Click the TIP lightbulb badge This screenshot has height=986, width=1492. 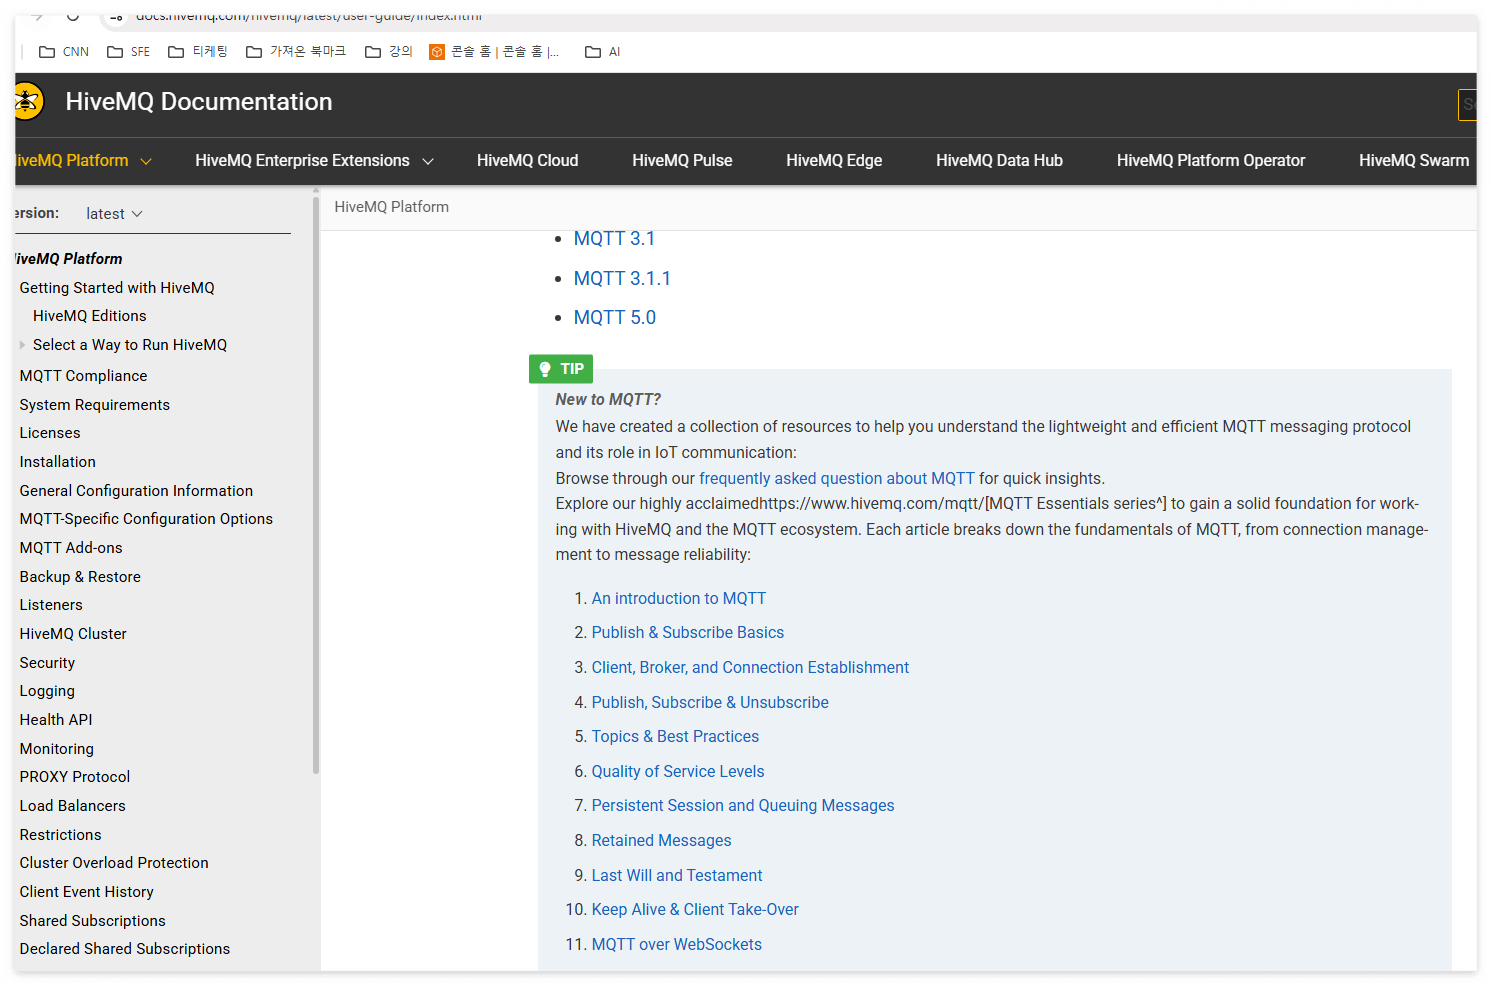[x=561, y=369]
